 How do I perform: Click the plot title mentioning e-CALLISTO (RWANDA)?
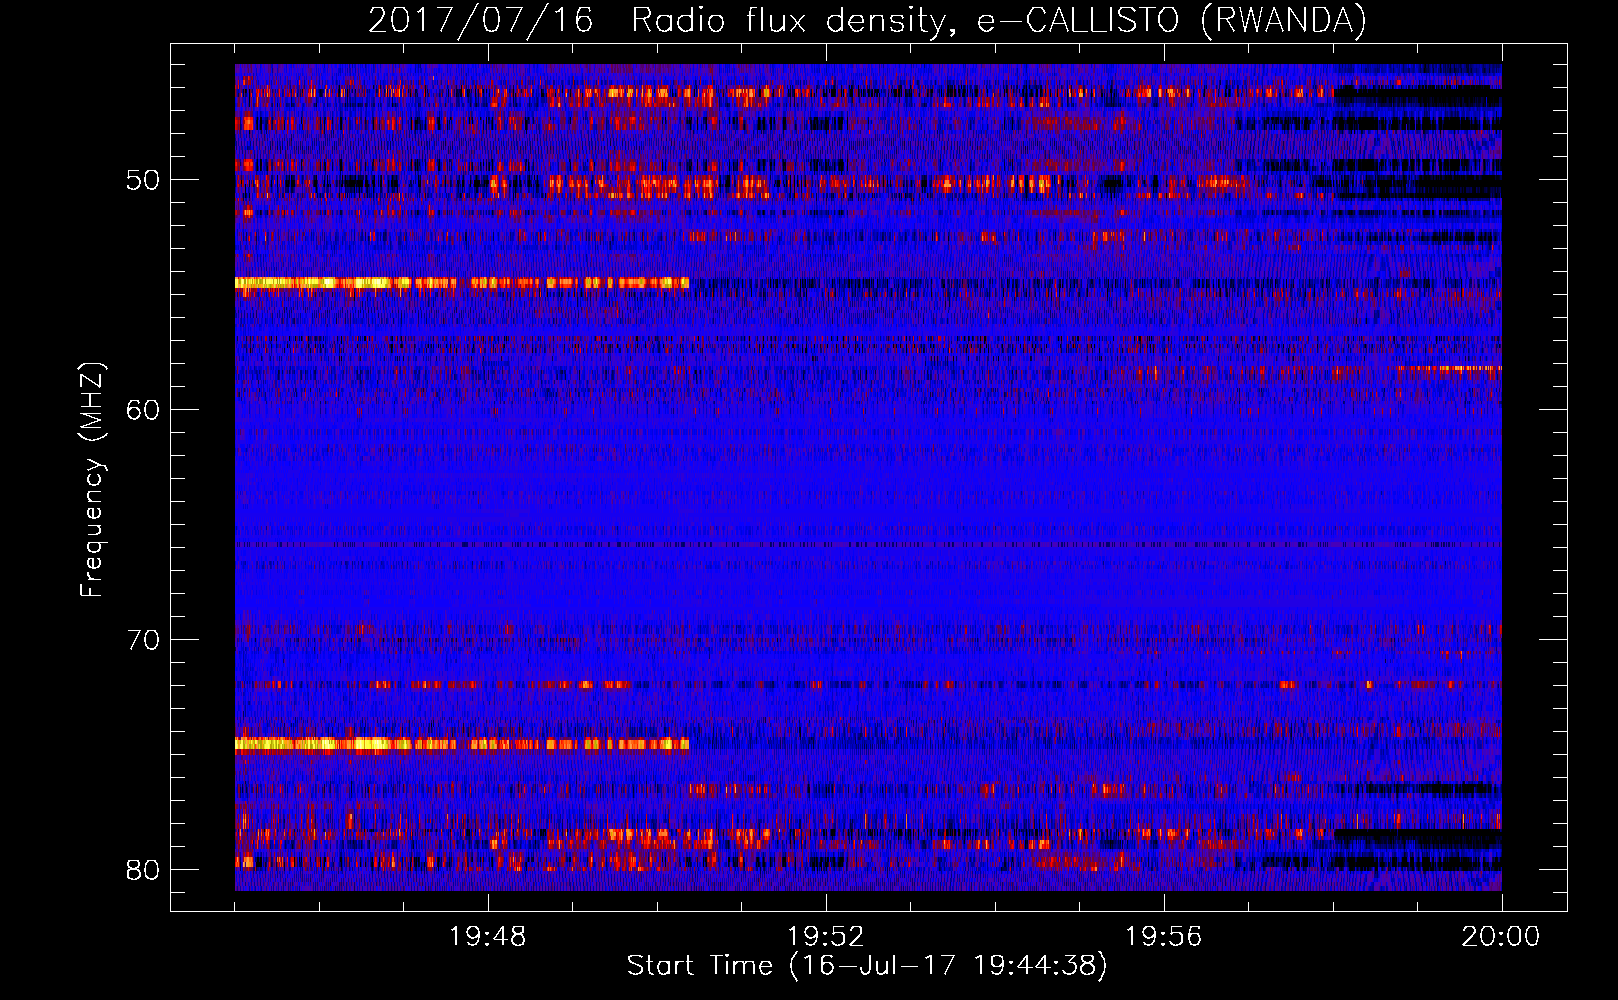[867, 20]
